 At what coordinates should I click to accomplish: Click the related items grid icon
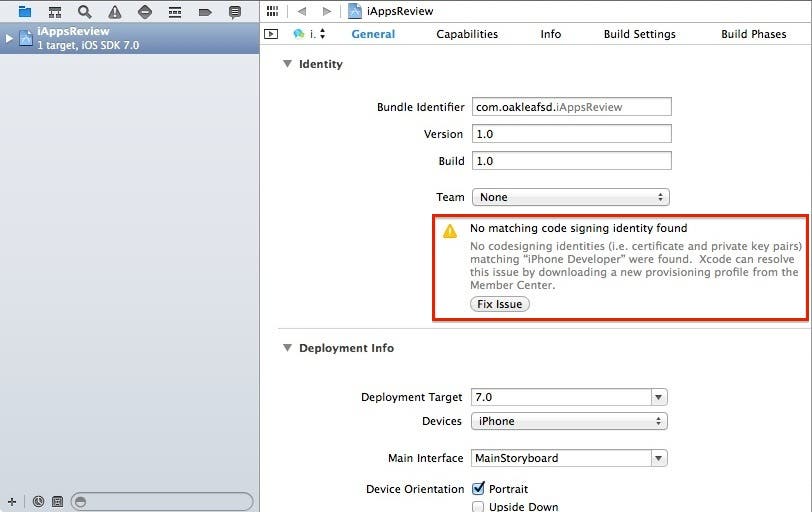pos(272,11)
